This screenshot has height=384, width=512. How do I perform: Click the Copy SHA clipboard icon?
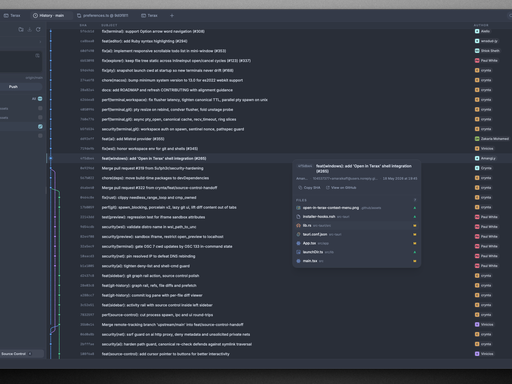point(300,188)
